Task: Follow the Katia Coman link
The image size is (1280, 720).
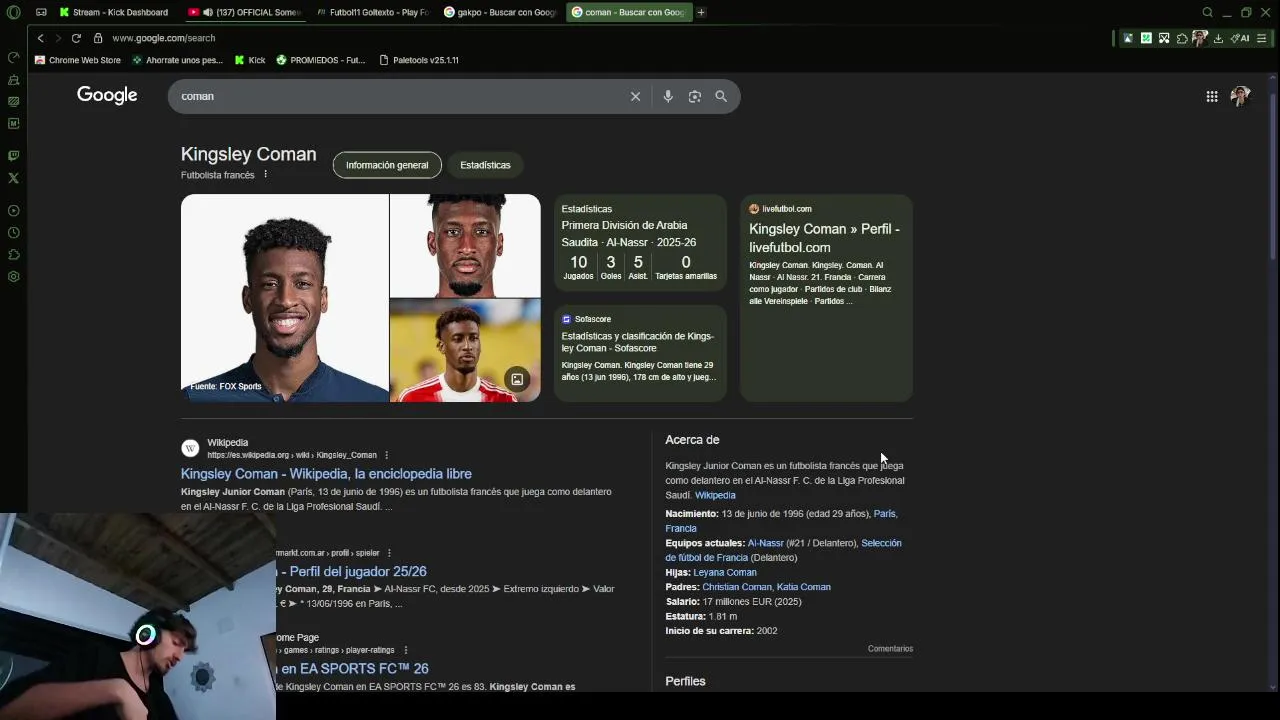Action: point(804,587)
